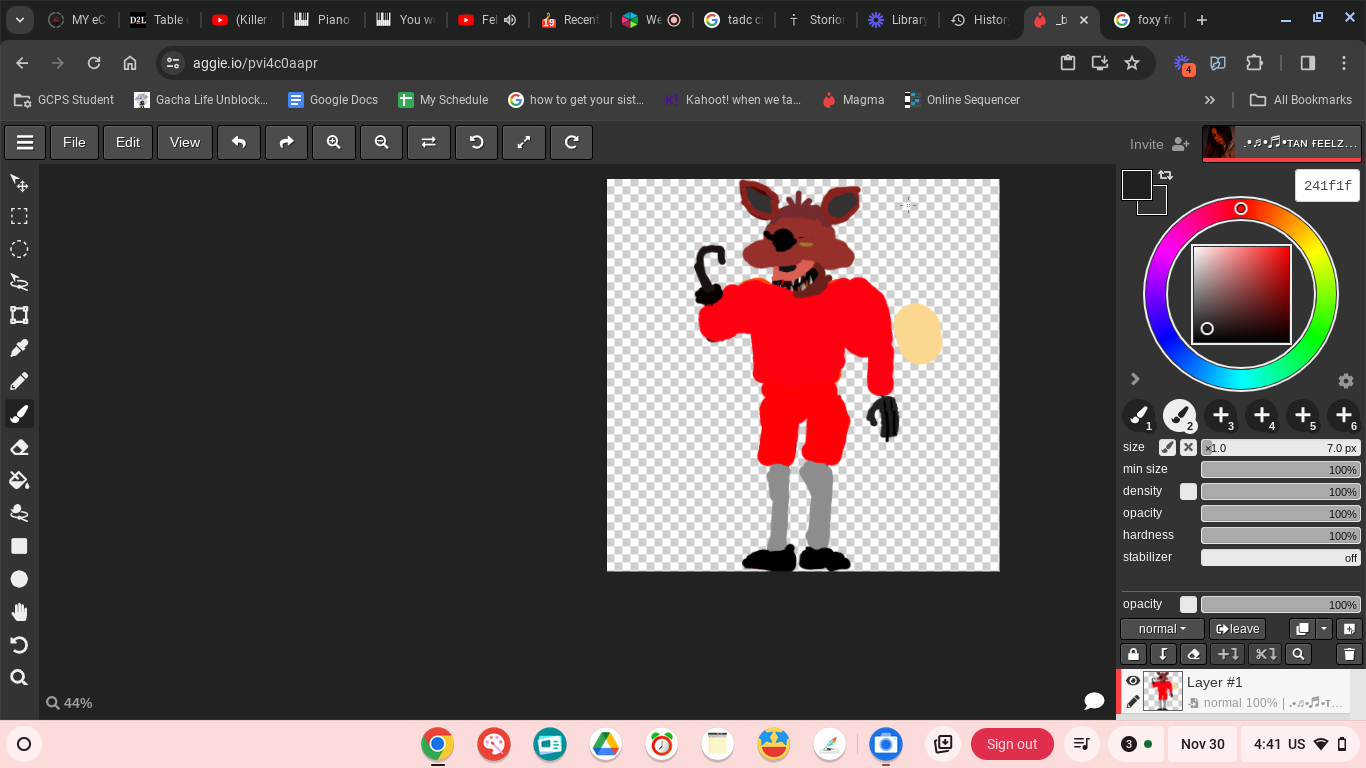Screen dimensions: 1366x768
Task: Select the rectangular marquee tool
Action: click(19, 216)
